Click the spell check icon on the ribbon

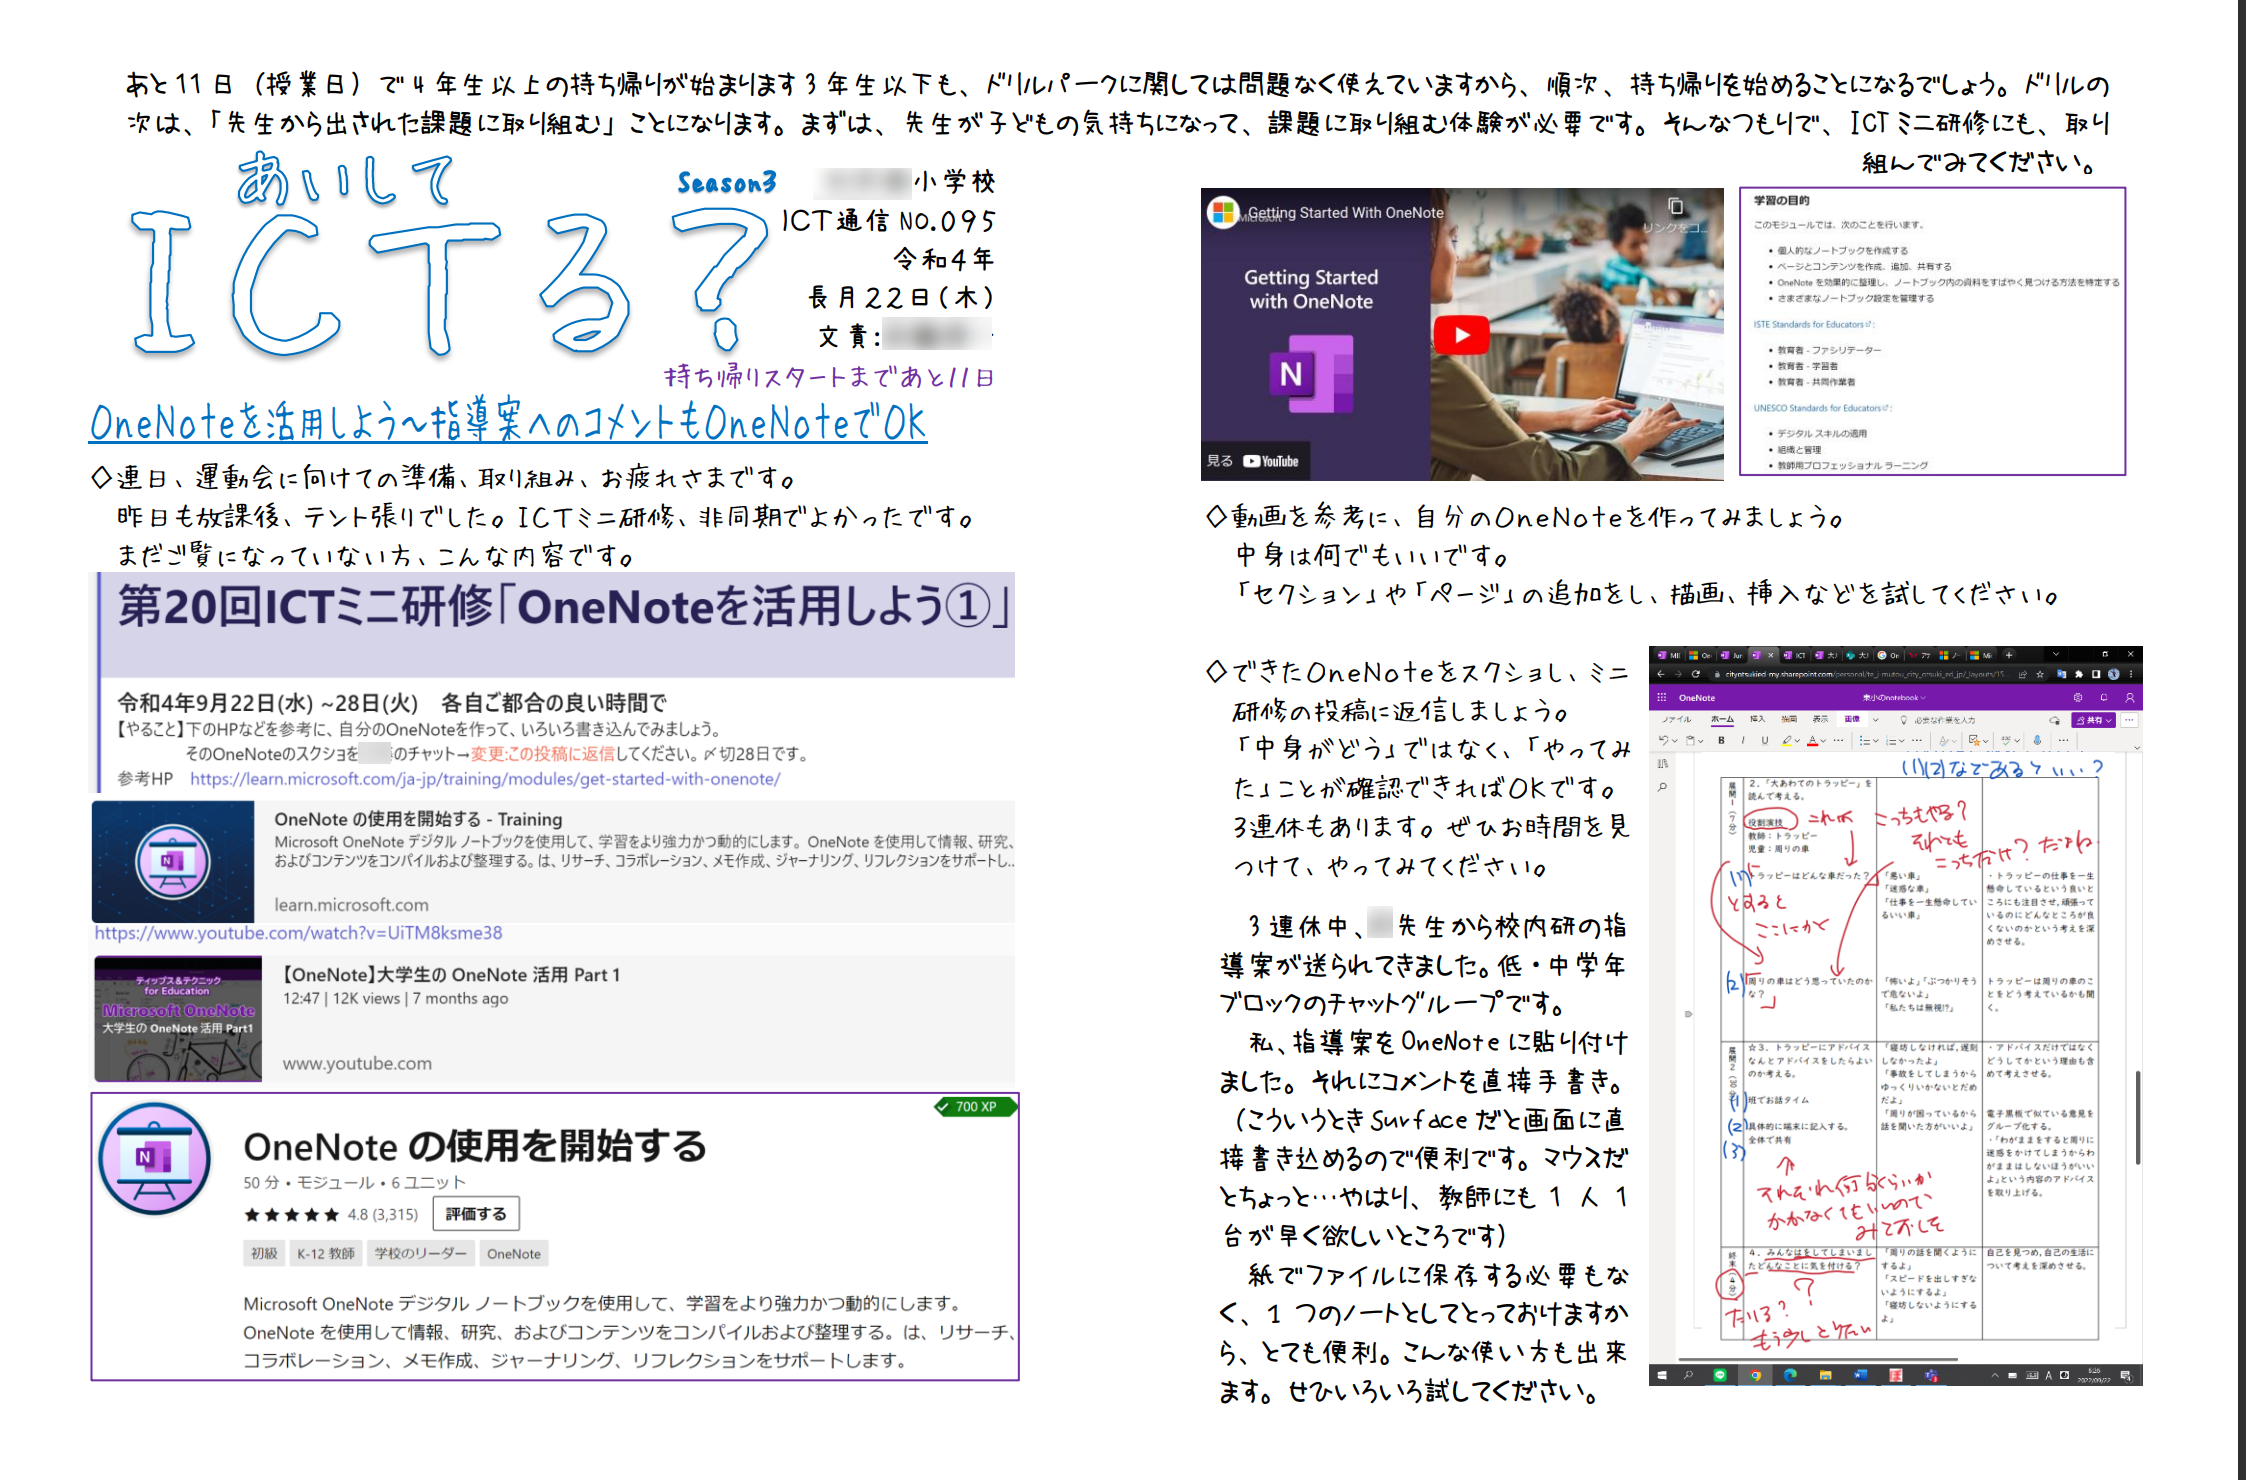click(2007, 739)
